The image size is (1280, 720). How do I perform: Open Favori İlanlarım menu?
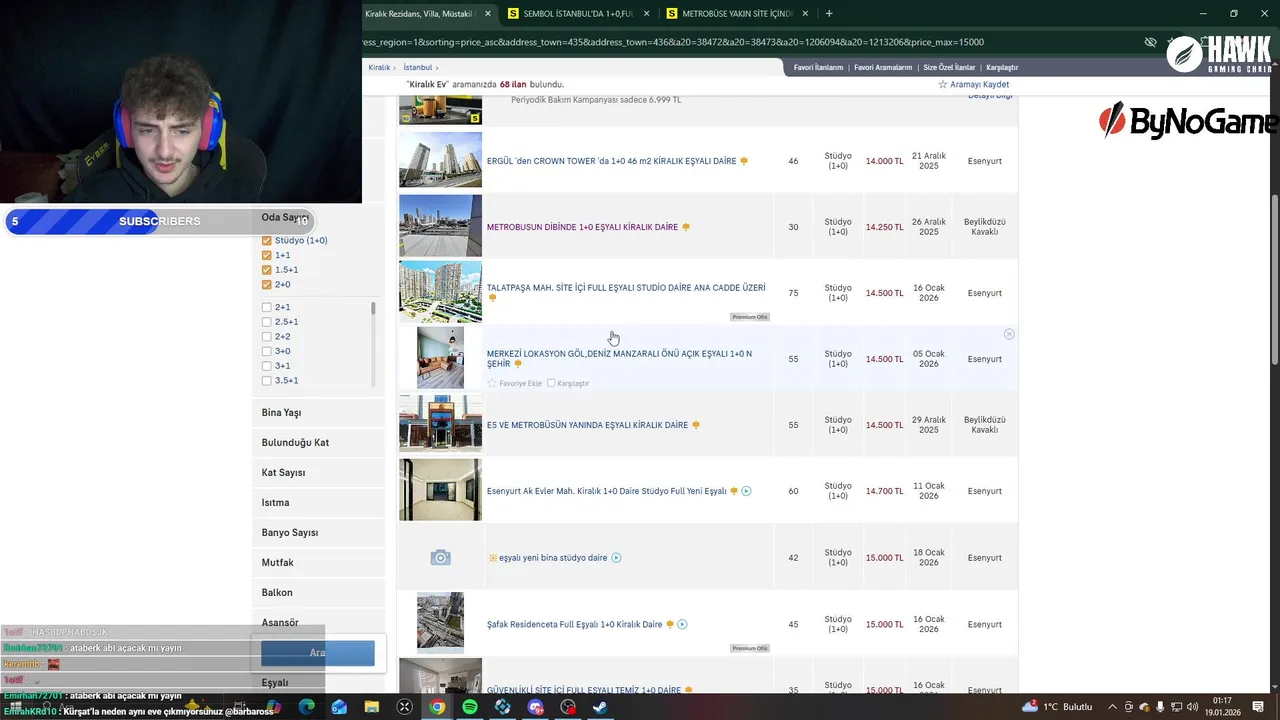[818, 68]
